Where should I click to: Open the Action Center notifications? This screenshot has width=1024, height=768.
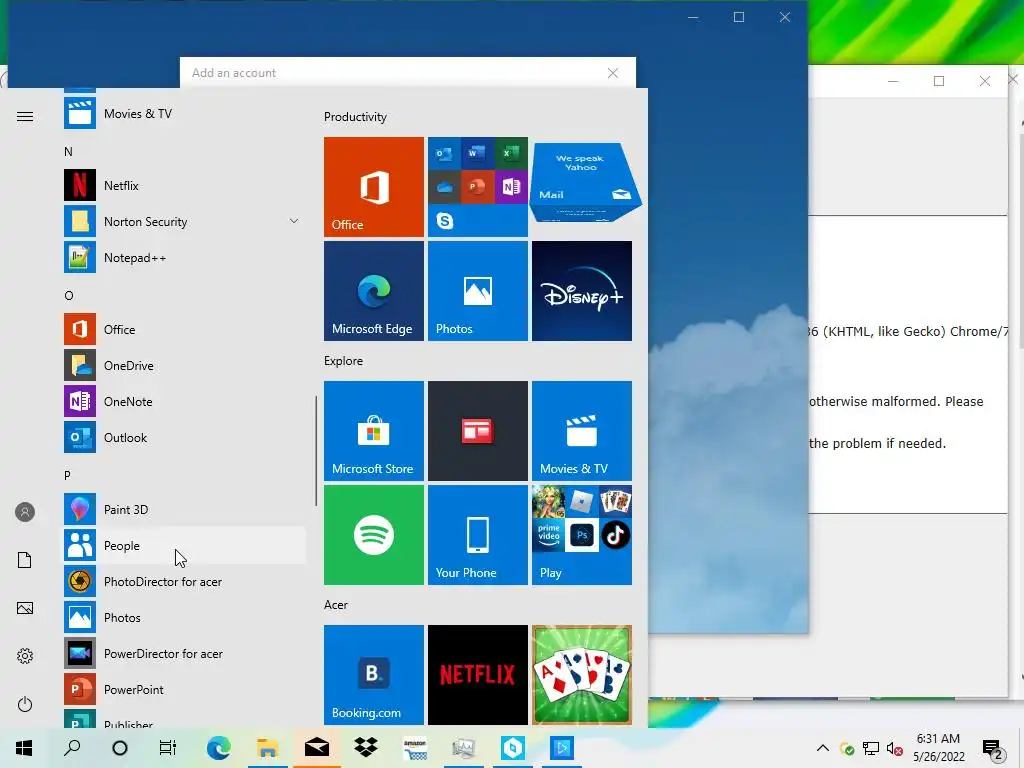click(992, 748)
